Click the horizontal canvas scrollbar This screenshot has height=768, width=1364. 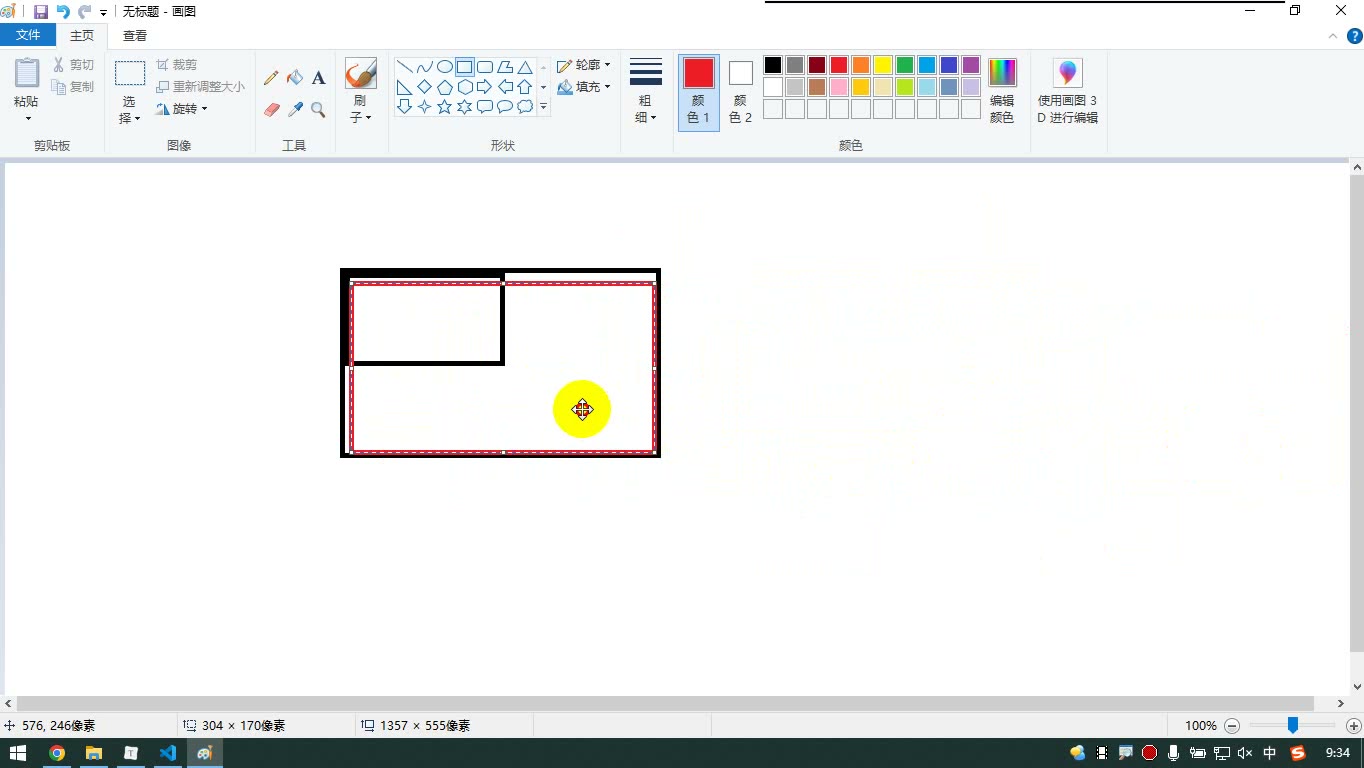click(x=665, y=704)
